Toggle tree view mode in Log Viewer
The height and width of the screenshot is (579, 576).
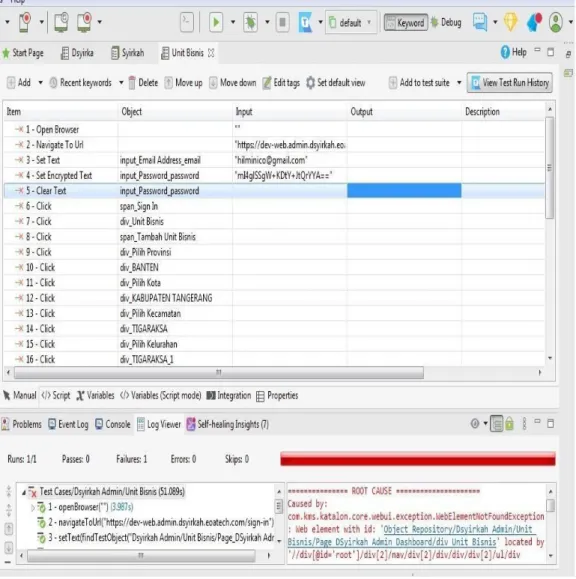[x=497, y=424]
